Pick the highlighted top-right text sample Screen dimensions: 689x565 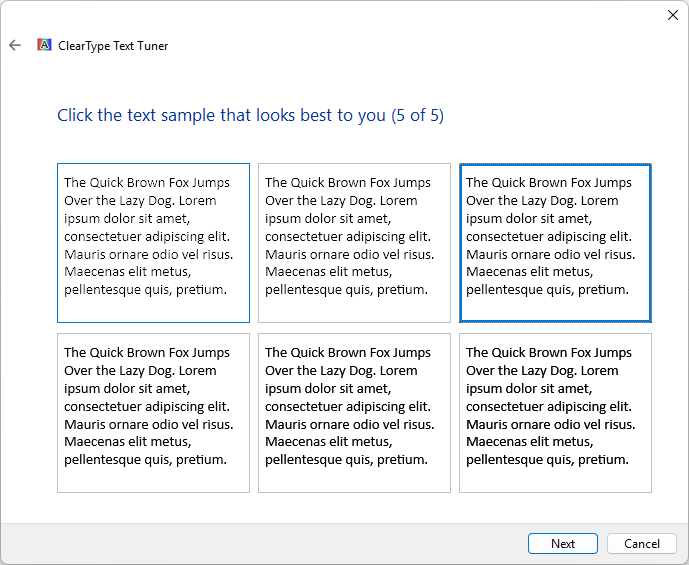[x=555, y=243]
